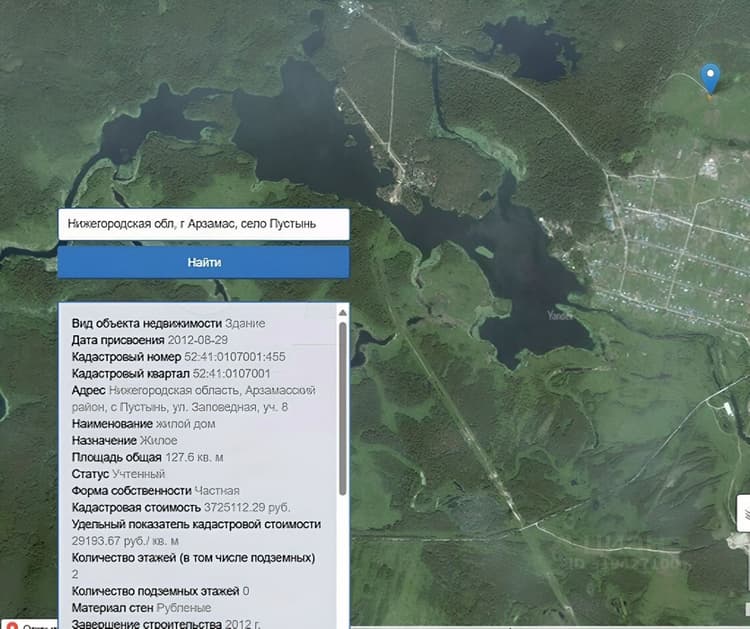Click the Наименование жилой дом line
Image resolution: width=750 pixels, height=629 pixels.
point(143,424)
